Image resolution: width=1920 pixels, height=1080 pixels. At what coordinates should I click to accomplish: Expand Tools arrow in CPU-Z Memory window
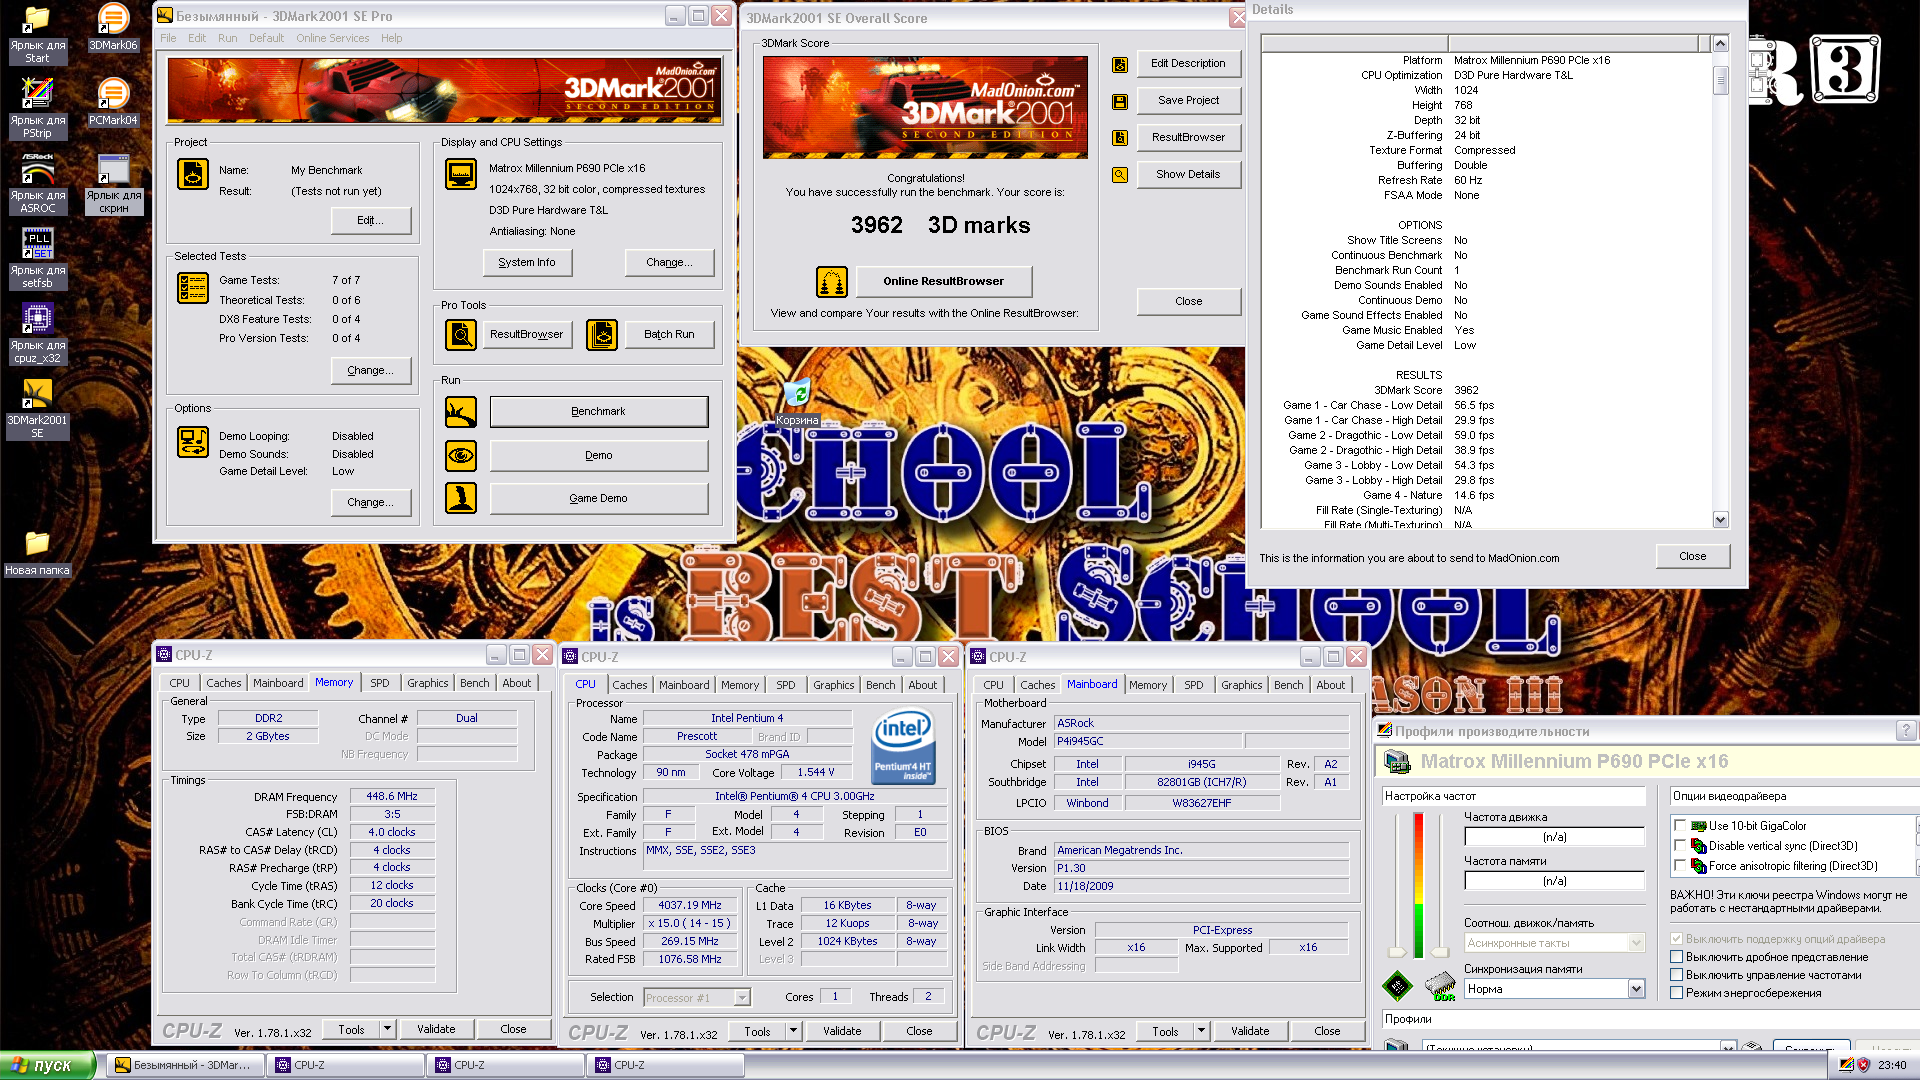[387, 1029]
